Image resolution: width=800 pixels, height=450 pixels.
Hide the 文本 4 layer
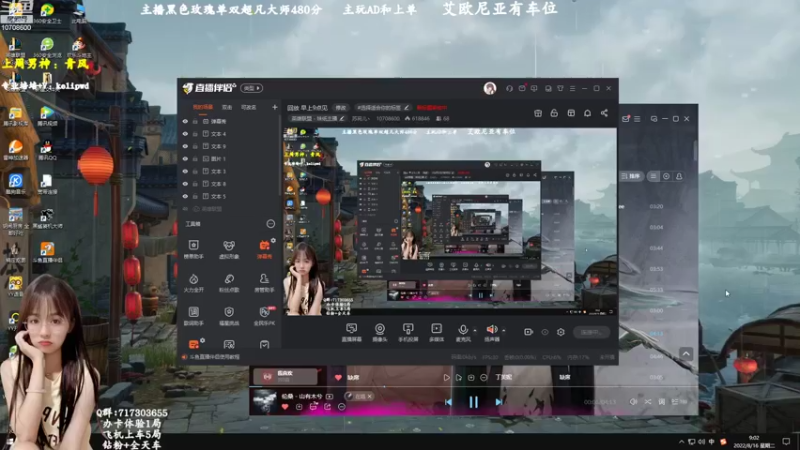(185, 134)
